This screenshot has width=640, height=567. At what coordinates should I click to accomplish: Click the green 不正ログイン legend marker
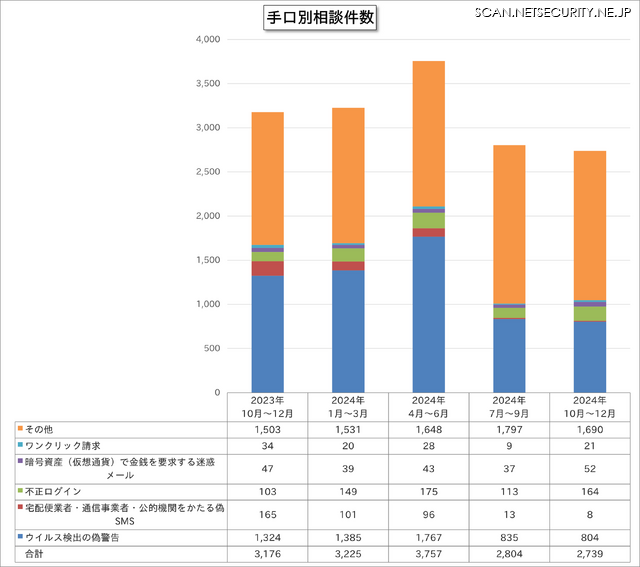[x=20, y=491]
